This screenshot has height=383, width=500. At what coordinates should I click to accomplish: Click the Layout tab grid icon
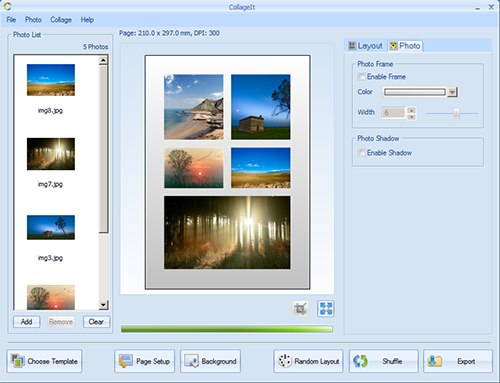point(352,46)
